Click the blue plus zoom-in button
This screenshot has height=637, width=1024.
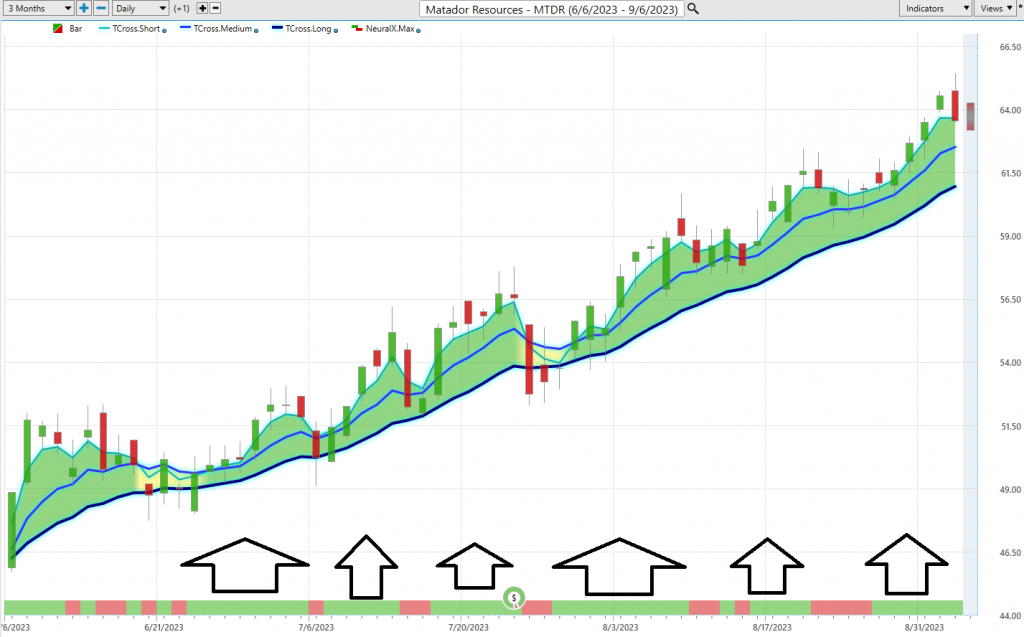(x=84, y=8)
